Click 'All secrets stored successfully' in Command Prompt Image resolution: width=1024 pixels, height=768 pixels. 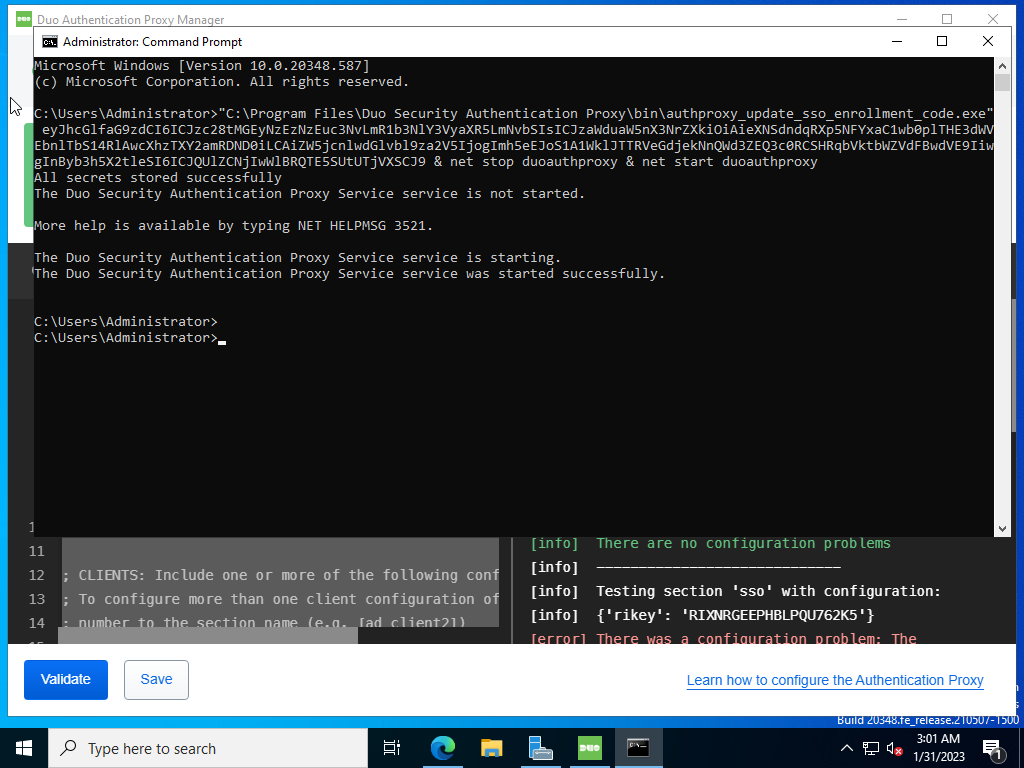click(x=158, y=178)
